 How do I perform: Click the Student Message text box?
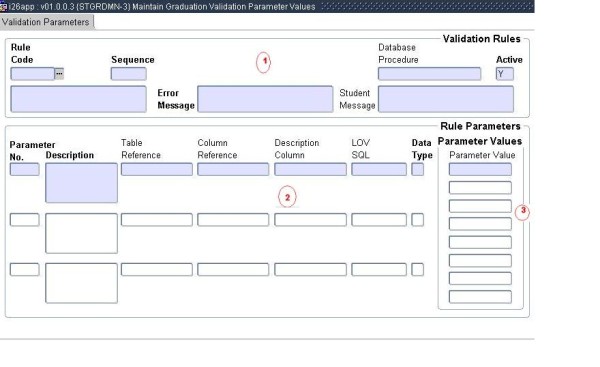point(446,99)
